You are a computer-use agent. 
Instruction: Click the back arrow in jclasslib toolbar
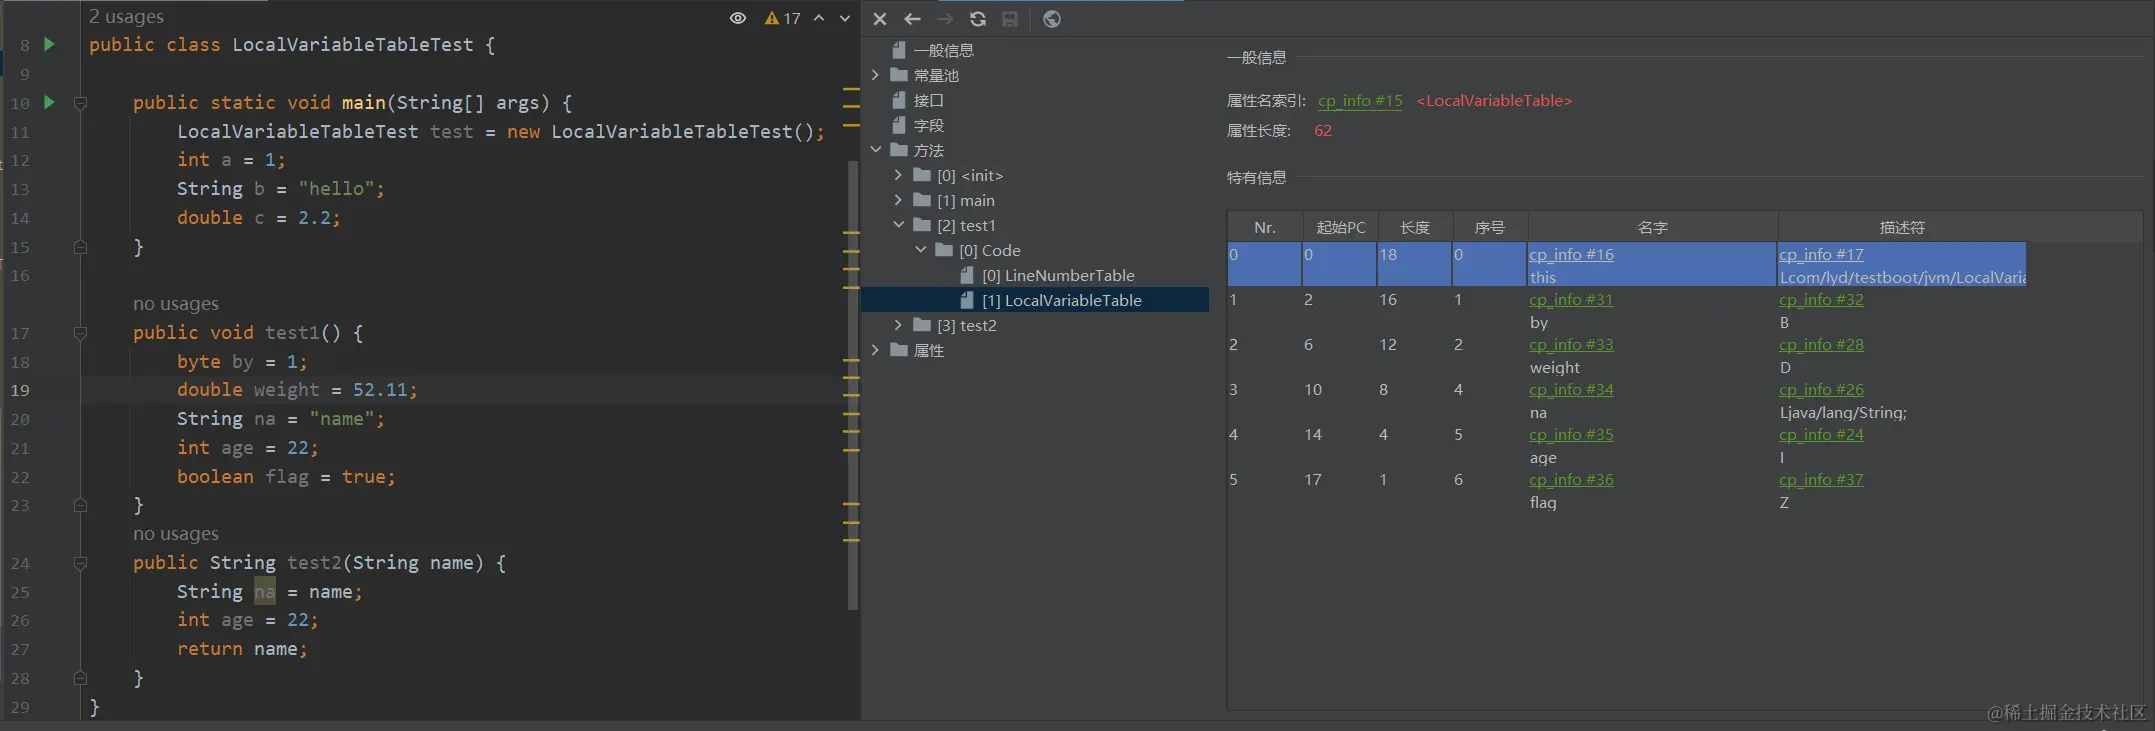[x=912, y=19]
